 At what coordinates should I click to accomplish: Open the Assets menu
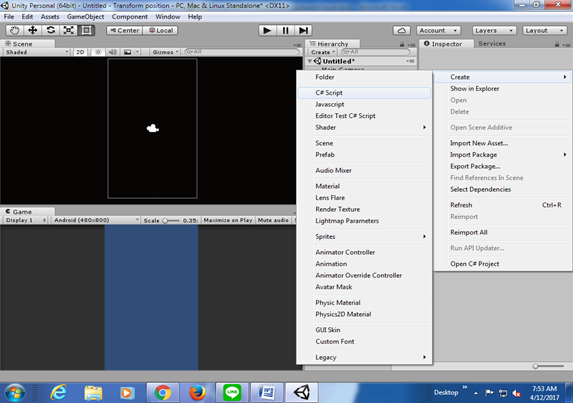(50, 17)
